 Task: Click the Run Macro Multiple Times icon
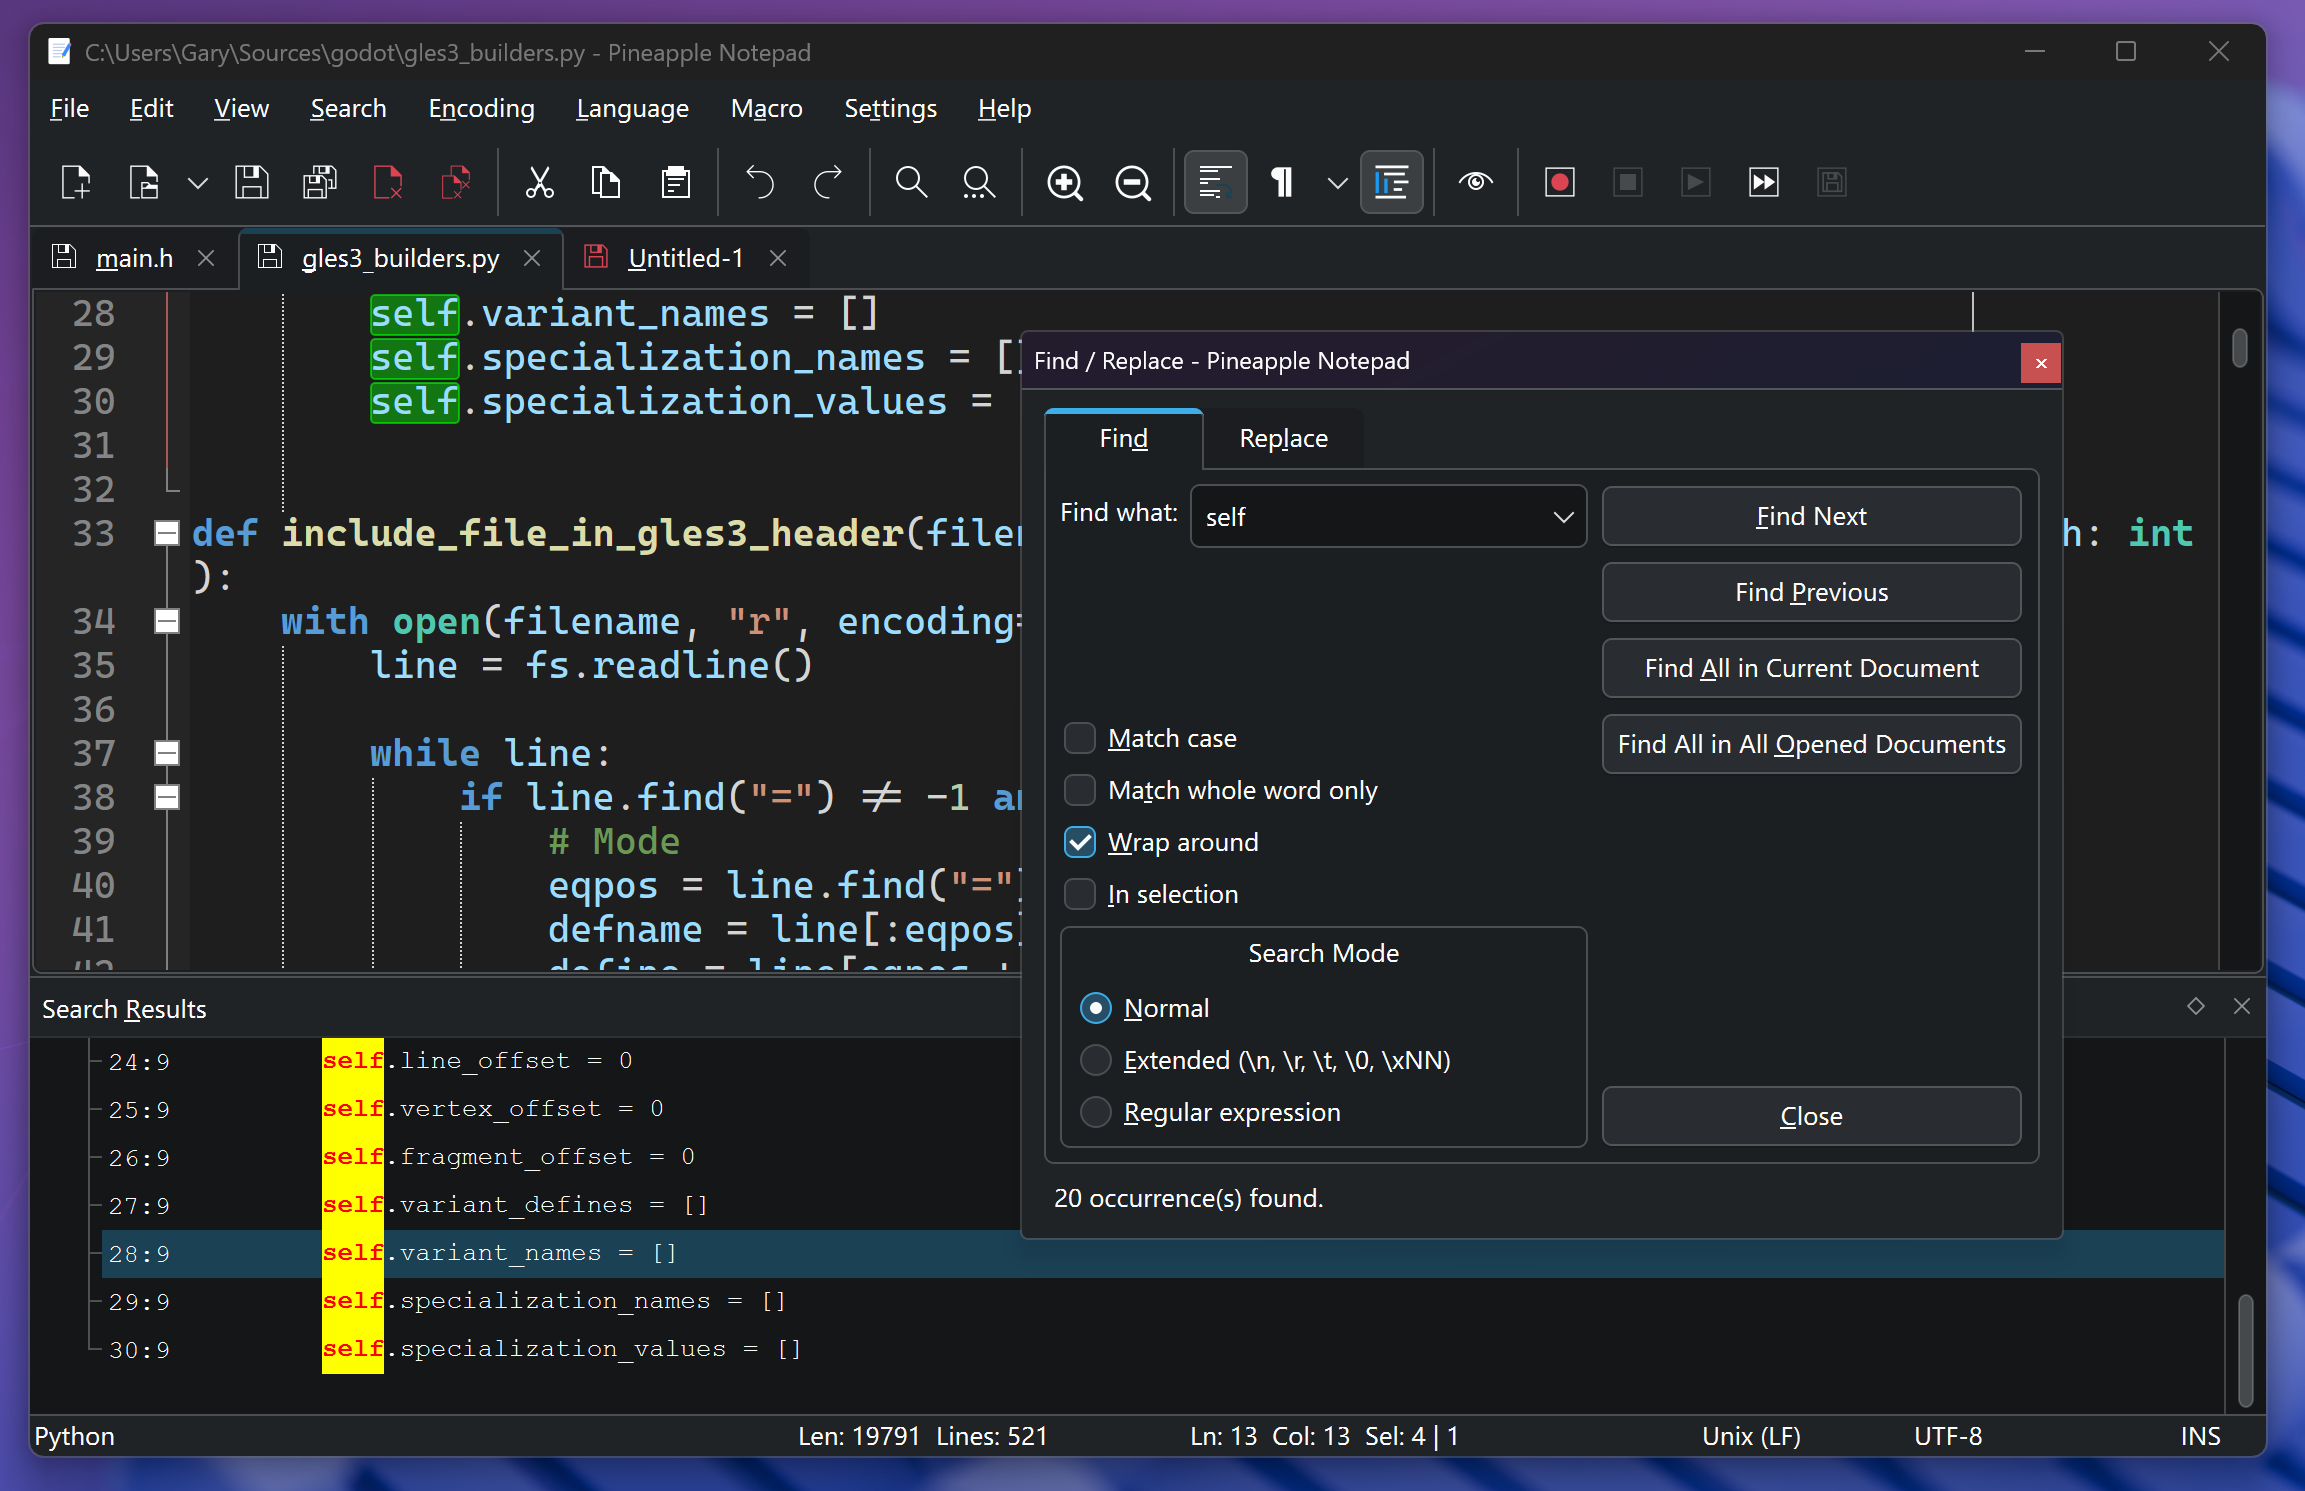point(1764,183)
